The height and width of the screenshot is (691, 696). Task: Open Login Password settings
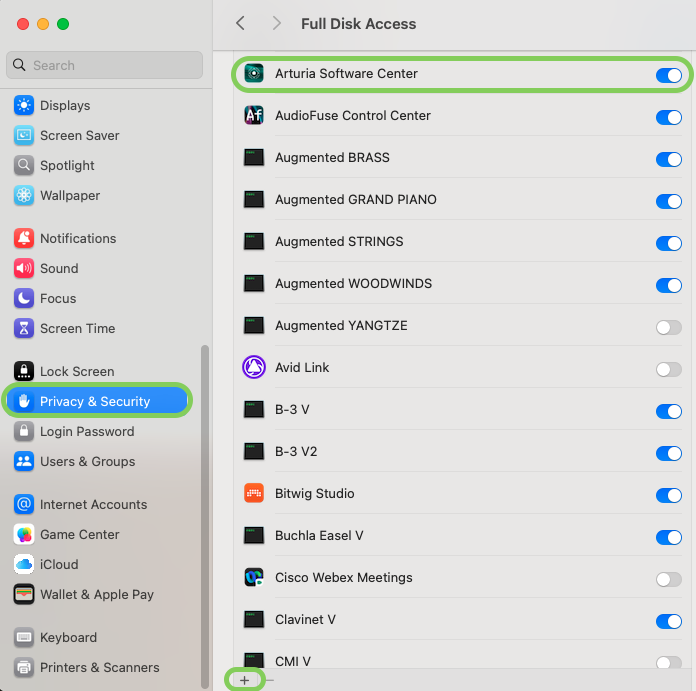click(x=87, y=431)
